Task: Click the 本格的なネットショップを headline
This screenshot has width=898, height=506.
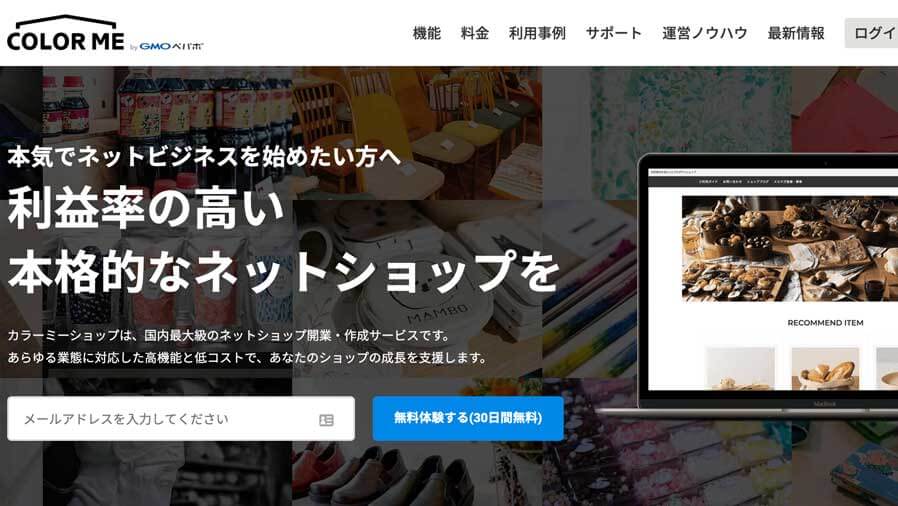Action: [x=283, y=271]
